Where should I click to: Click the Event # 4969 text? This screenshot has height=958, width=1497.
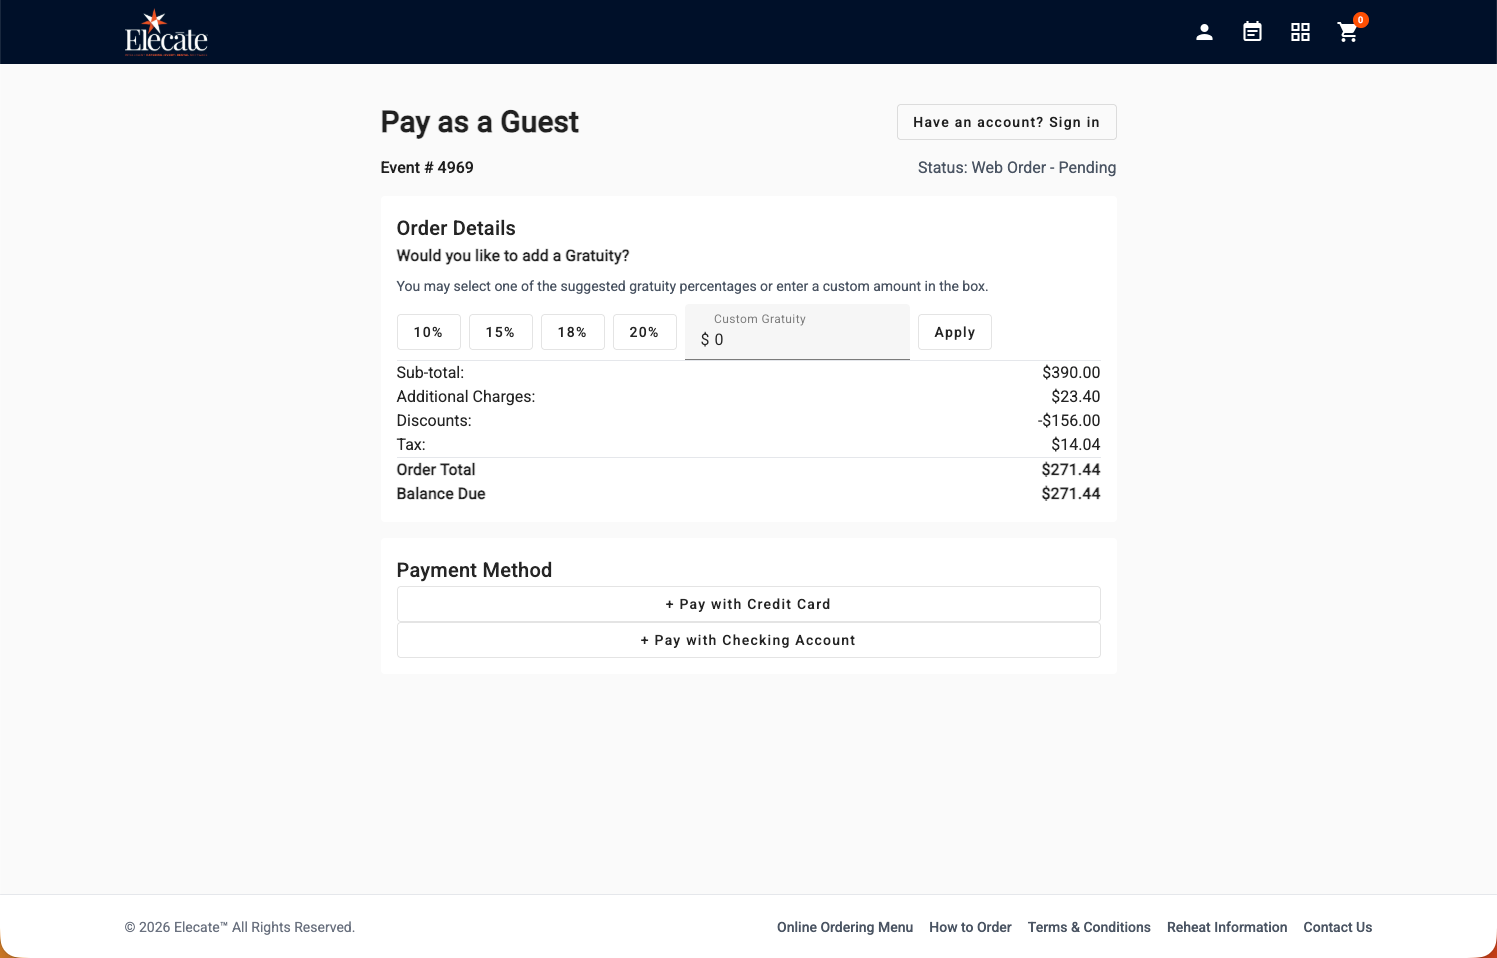pyautogui.click(x=427, y=167)
